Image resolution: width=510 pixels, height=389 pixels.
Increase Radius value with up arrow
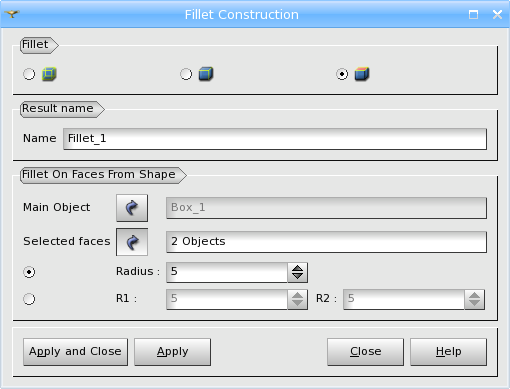(x=297, y=268)
